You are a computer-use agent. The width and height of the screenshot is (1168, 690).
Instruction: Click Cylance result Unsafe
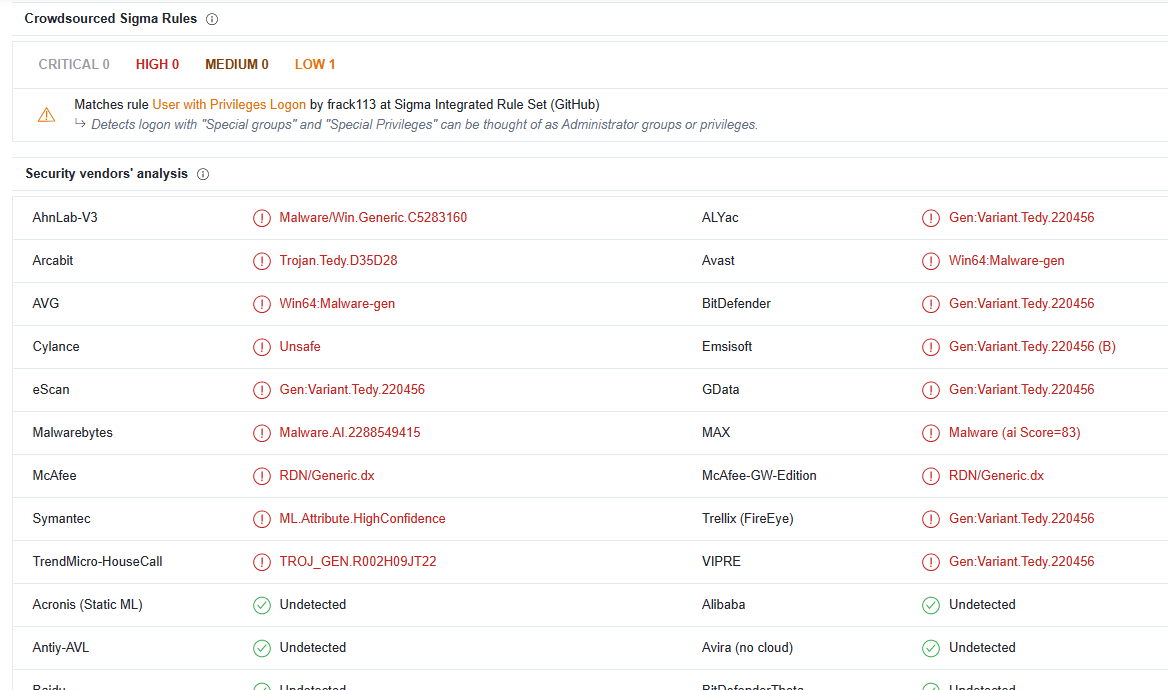point(300,346)
